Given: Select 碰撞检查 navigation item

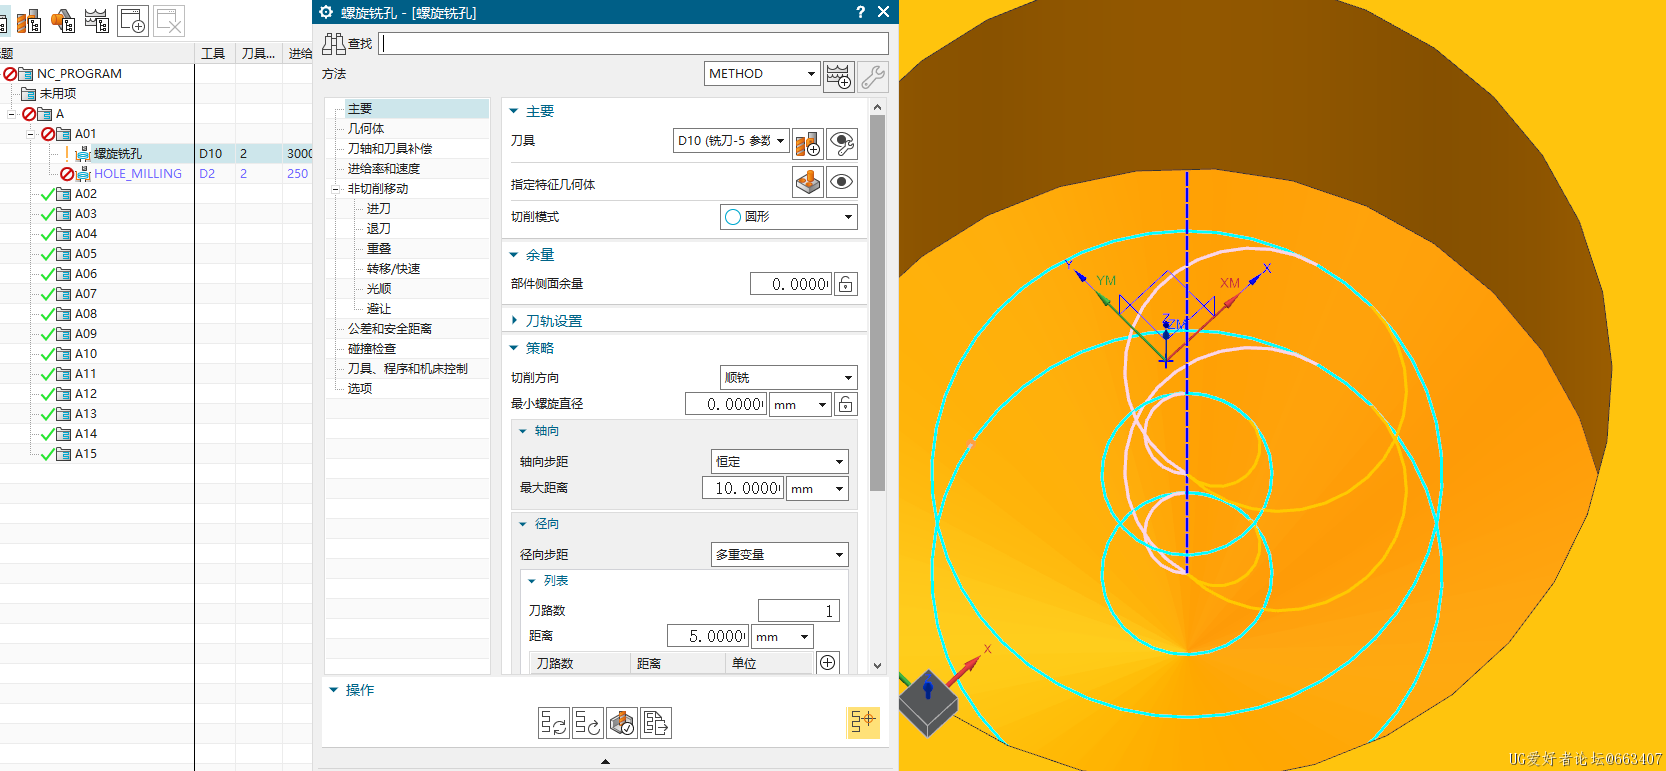Looking at the screenshot, I should [x=372, y=349].
